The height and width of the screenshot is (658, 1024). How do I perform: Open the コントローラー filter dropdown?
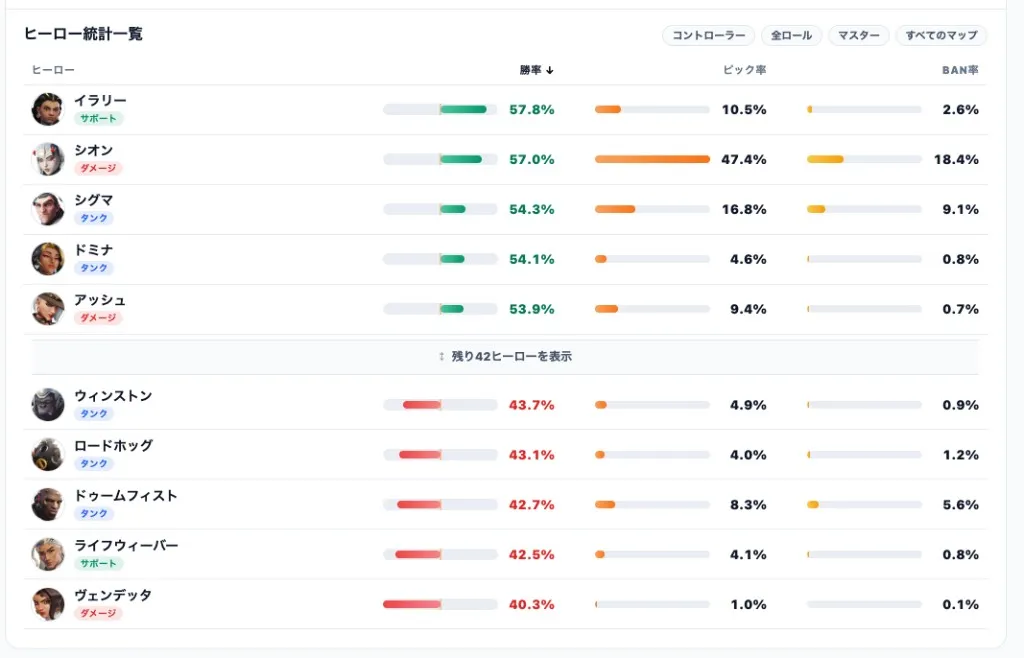[x=709, y=35]
